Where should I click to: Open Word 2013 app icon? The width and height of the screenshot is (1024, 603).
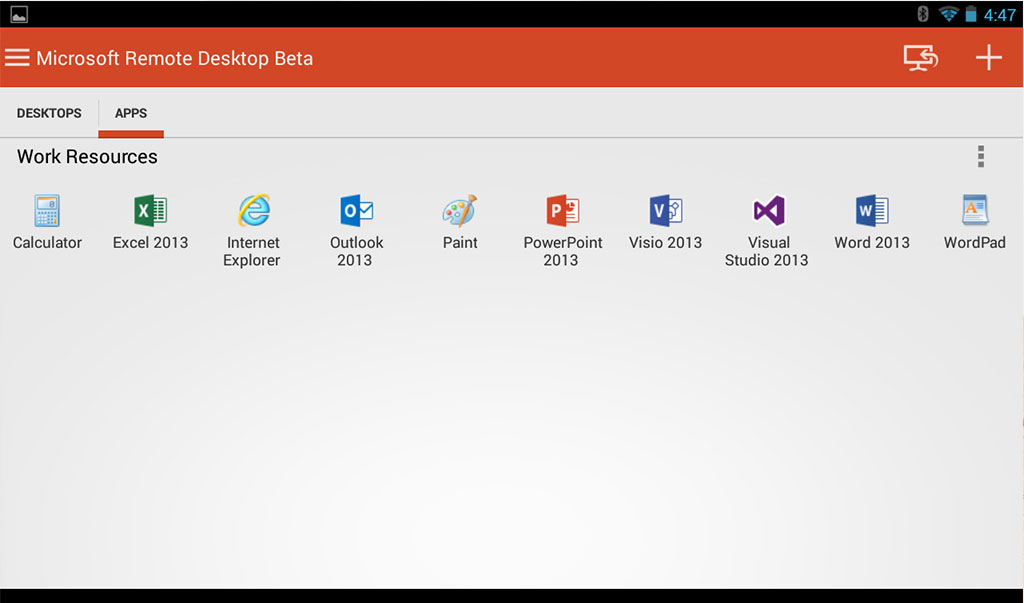point(872,211)
